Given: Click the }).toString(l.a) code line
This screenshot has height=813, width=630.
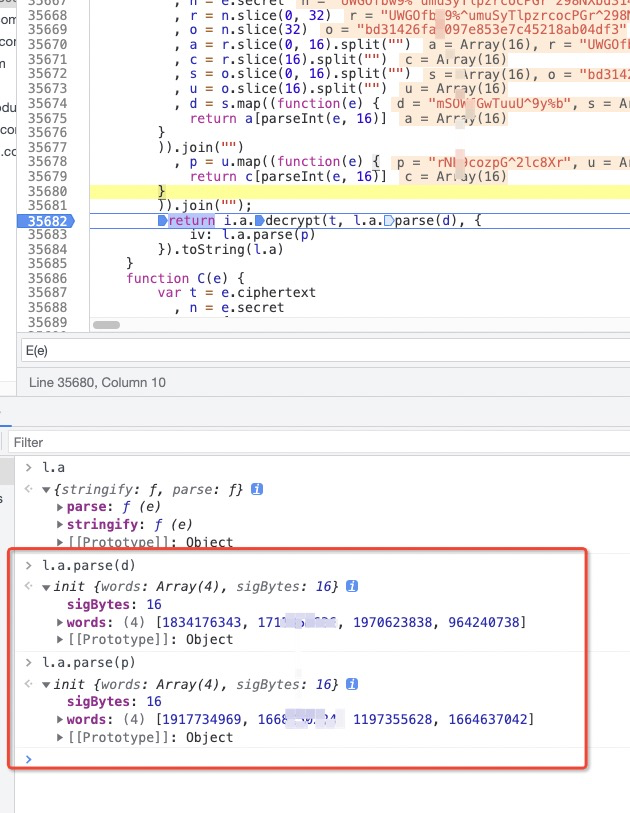Looking at the screenshot, I should click(221, 249).
